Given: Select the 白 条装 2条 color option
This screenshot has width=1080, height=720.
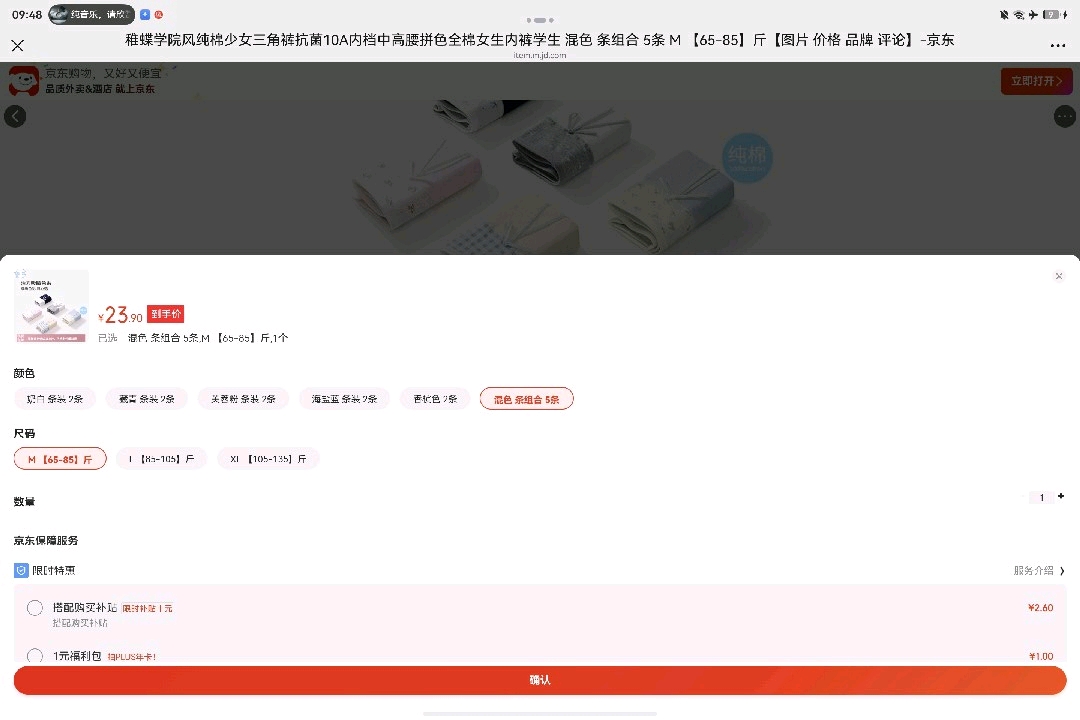Looking at the screenshot, I should coord(55,399).
